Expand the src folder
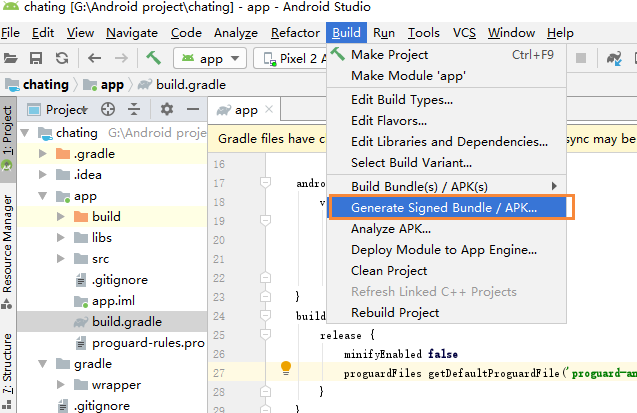Screen dimensions: 637x413 (x=61, y=259)
